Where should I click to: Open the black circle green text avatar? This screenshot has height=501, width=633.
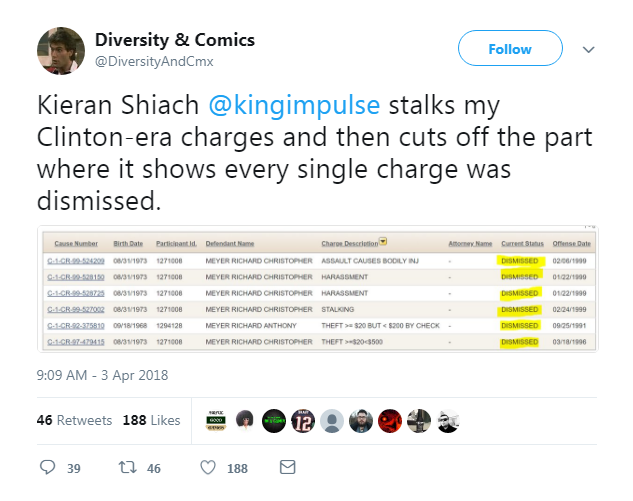coord(274,421)
